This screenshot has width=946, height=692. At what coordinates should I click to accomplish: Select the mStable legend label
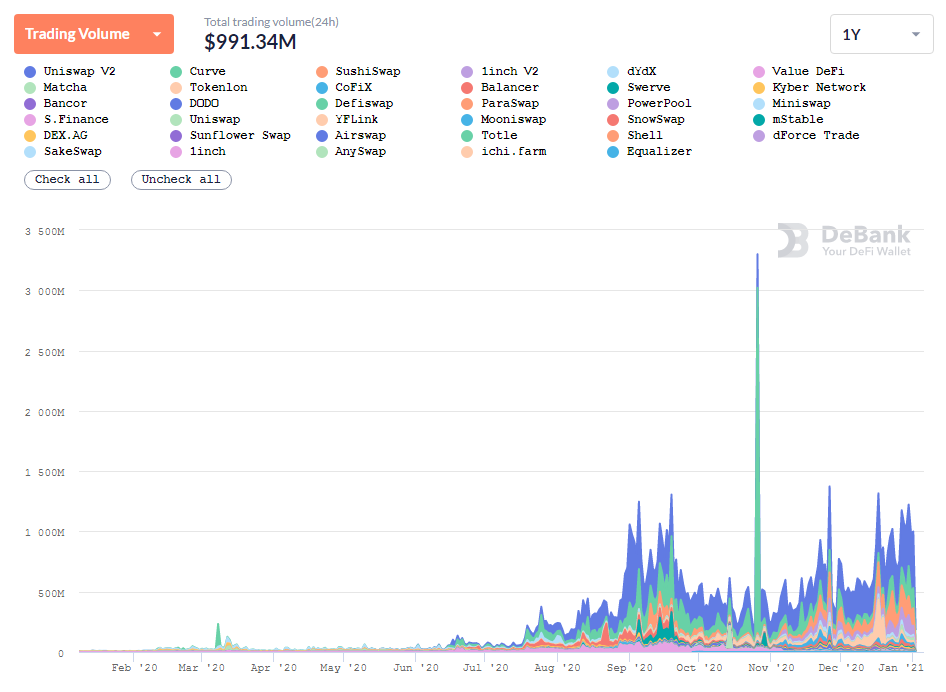[x=798, y=119]
